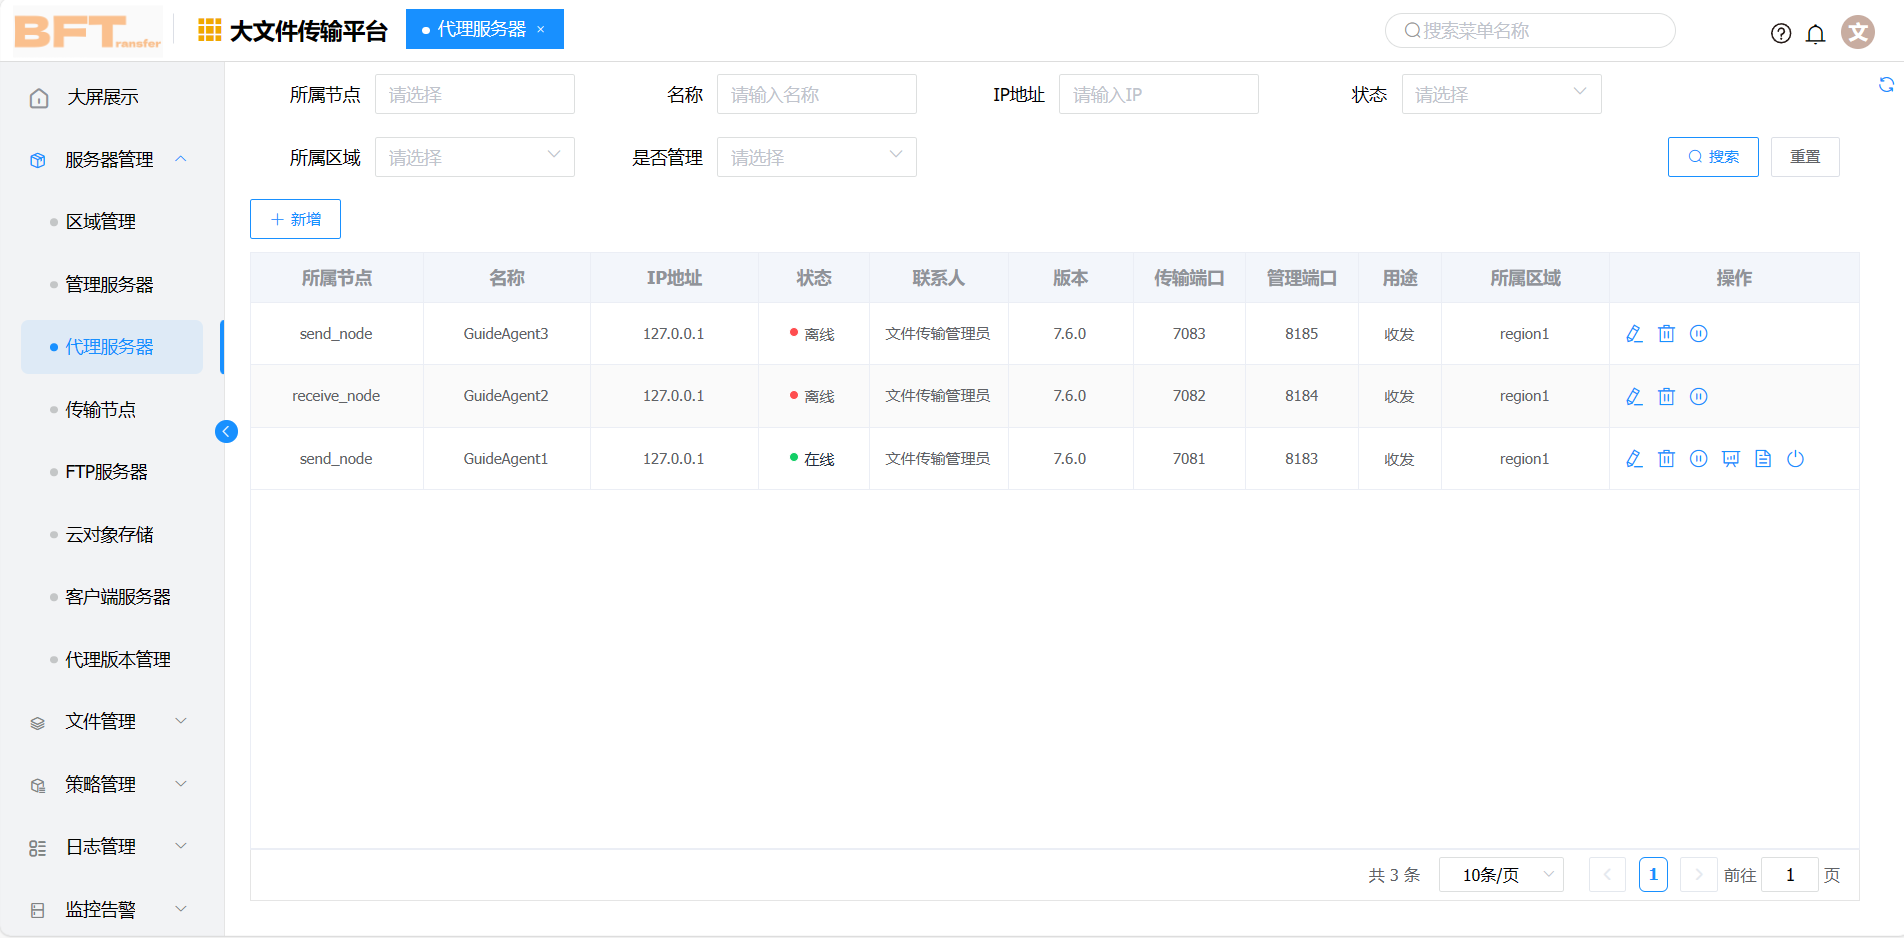Open the 是否管理 dropdown
The image size is (1904, 938).
coord(816,157)
